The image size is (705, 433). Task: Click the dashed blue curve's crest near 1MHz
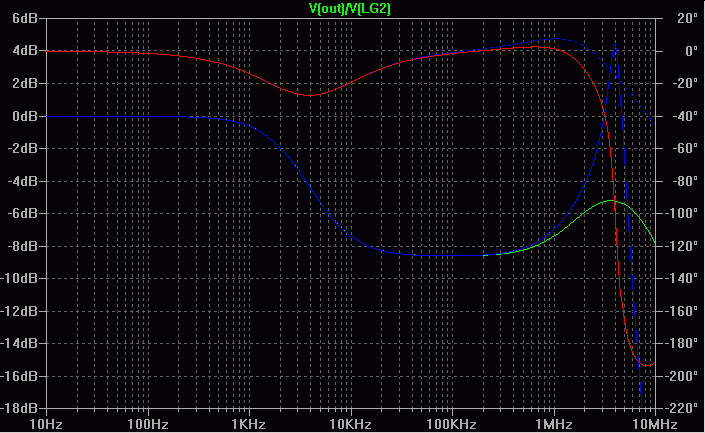pos(555,39)
